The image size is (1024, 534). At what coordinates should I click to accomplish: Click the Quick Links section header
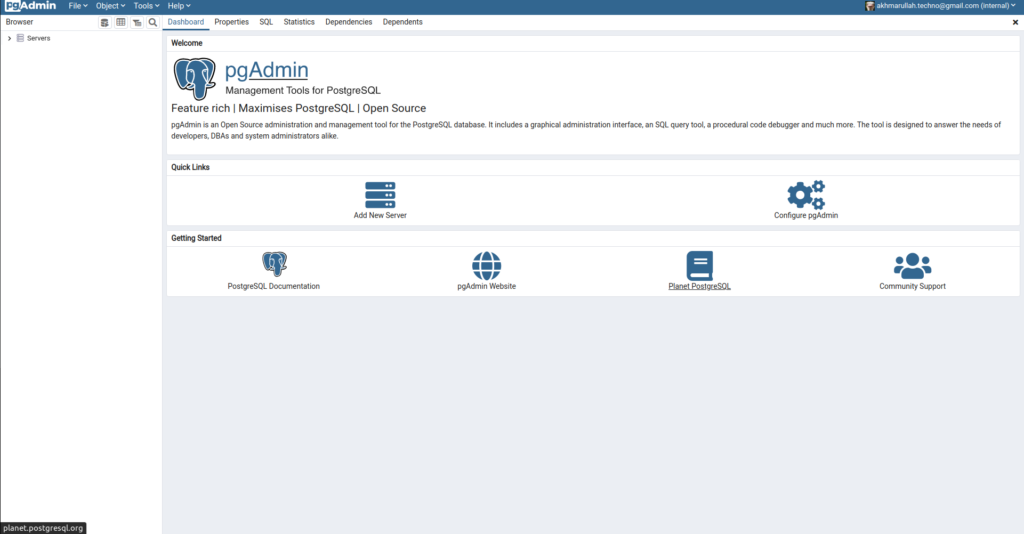coord(190,167)
